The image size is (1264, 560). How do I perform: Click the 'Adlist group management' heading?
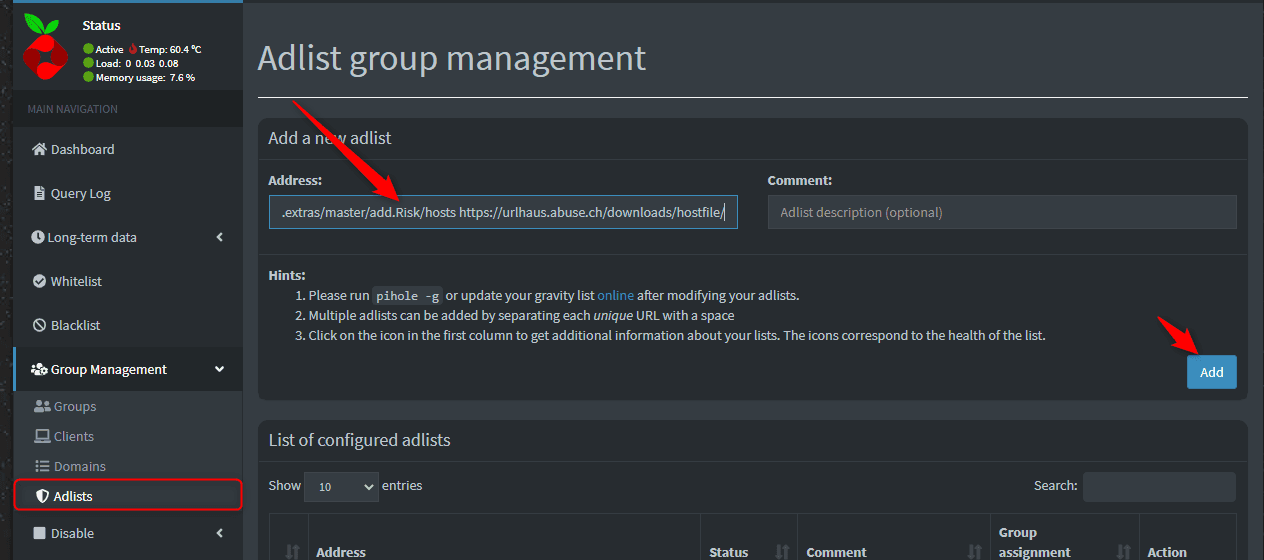click(452, 58)
